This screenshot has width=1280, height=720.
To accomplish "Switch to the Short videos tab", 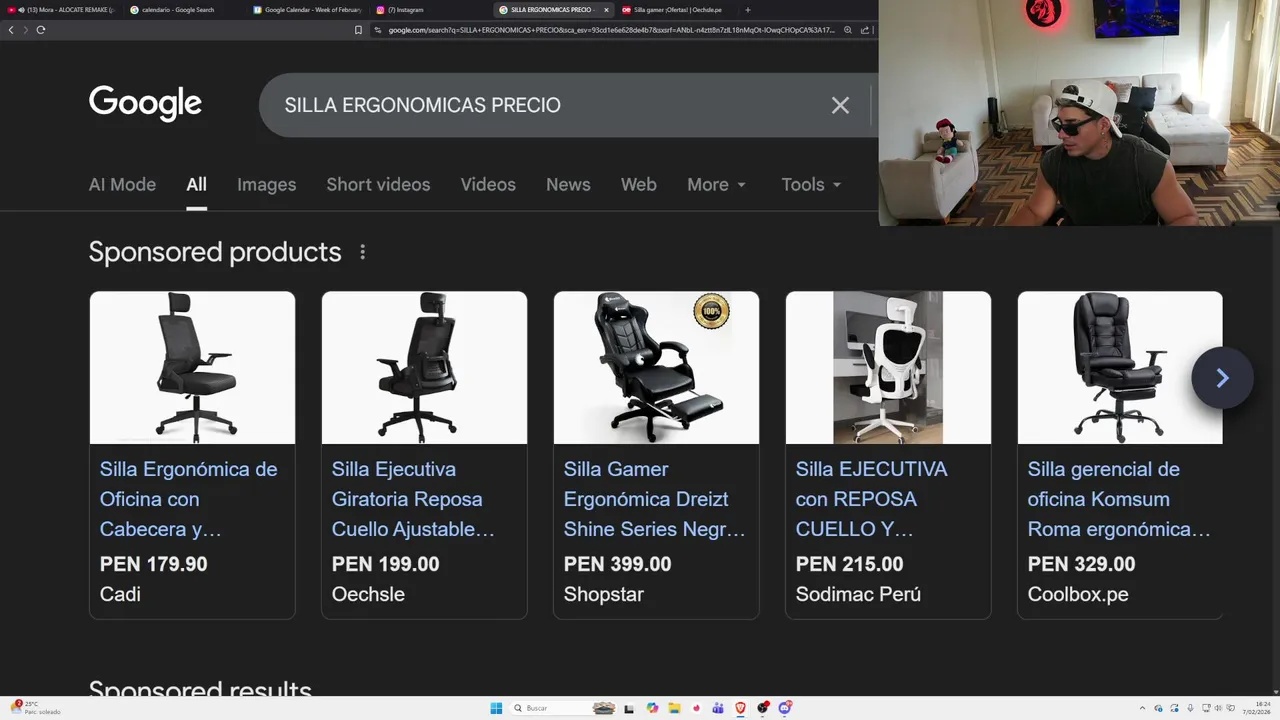I will pyautogui.click(x=378, y=184).
